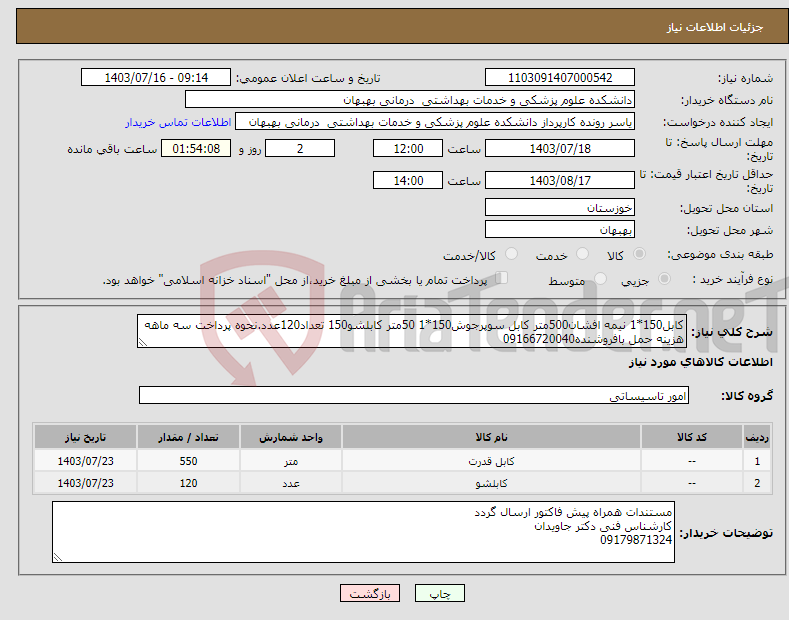
Task: Select the کالا radio button
Action: click(x=639, y=254)
